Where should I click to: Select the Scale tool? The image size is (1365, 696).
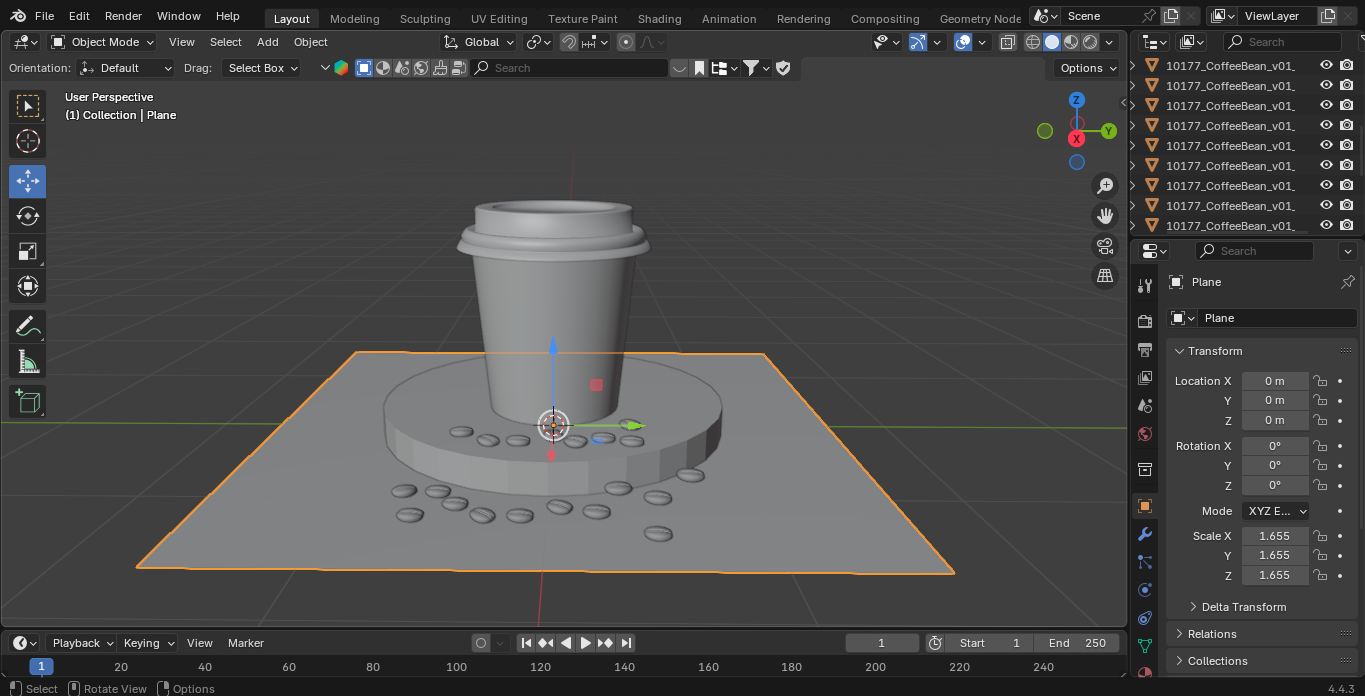pos(28,251)
